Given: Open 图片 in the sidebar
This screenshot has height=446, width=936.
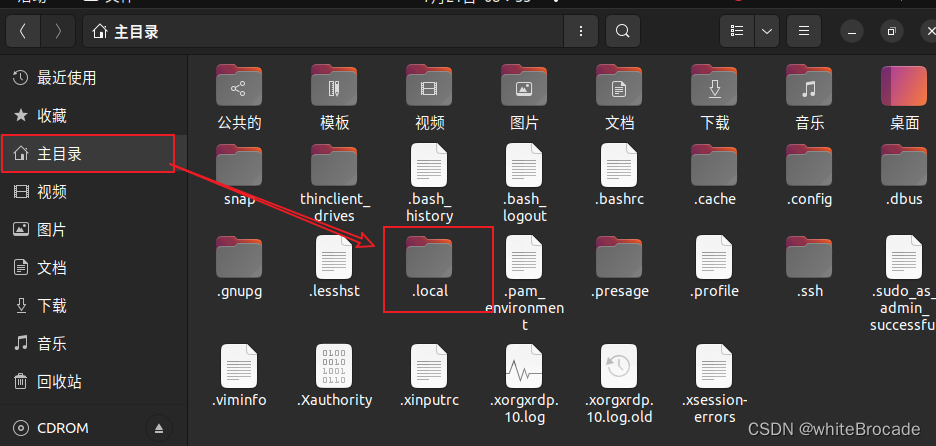Looking at the screenshot, I should coord(94,229).
